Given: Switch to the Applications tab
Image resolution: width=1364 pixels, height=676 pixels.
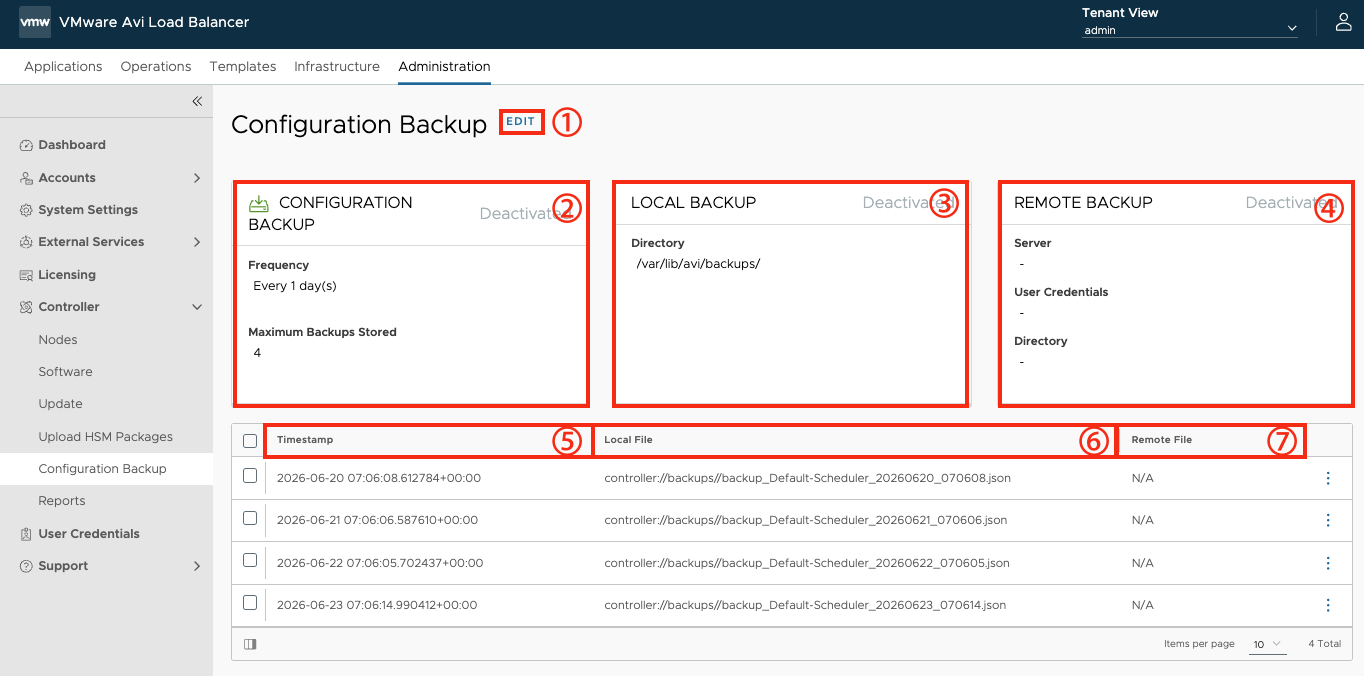Looking at the screenshot, I should tap(63, 67).
